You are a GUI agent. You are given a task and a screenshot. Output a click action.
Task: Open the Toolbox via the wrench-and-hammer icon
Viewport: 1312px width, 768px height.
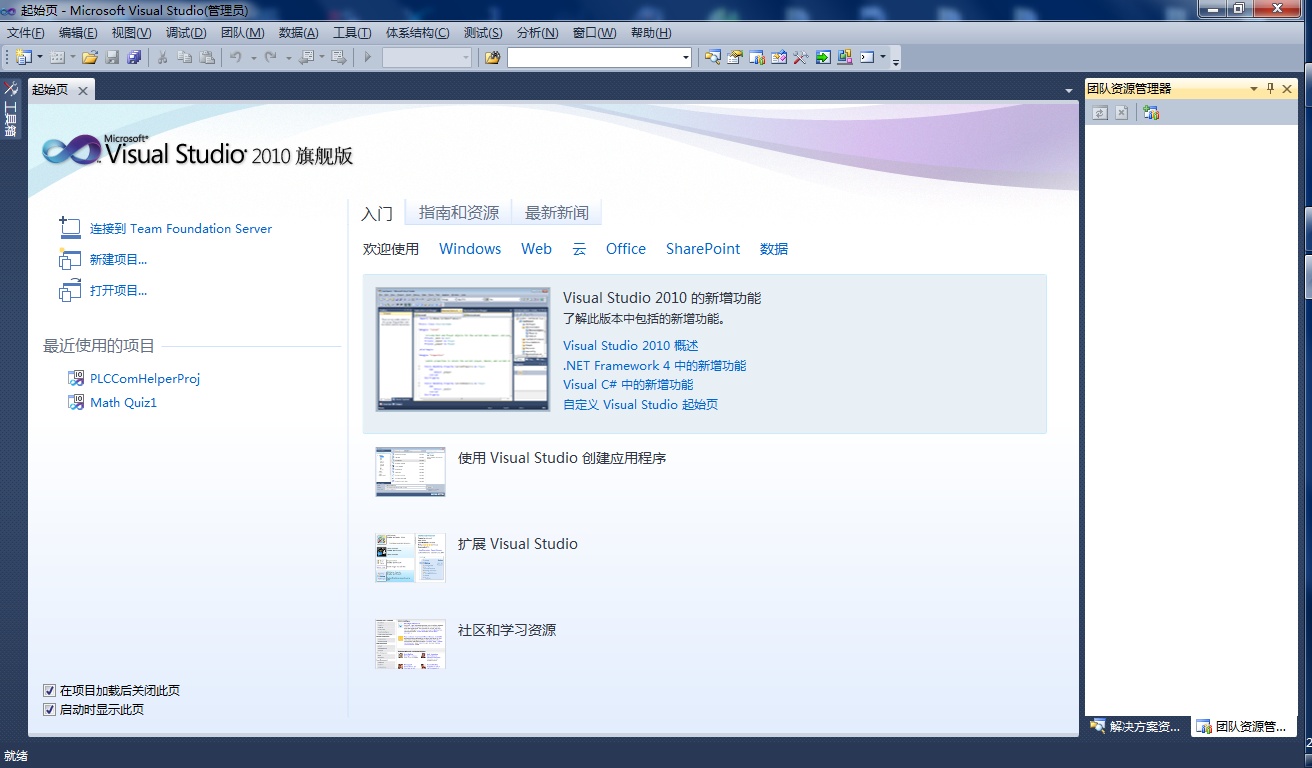(x=800, y=58)
